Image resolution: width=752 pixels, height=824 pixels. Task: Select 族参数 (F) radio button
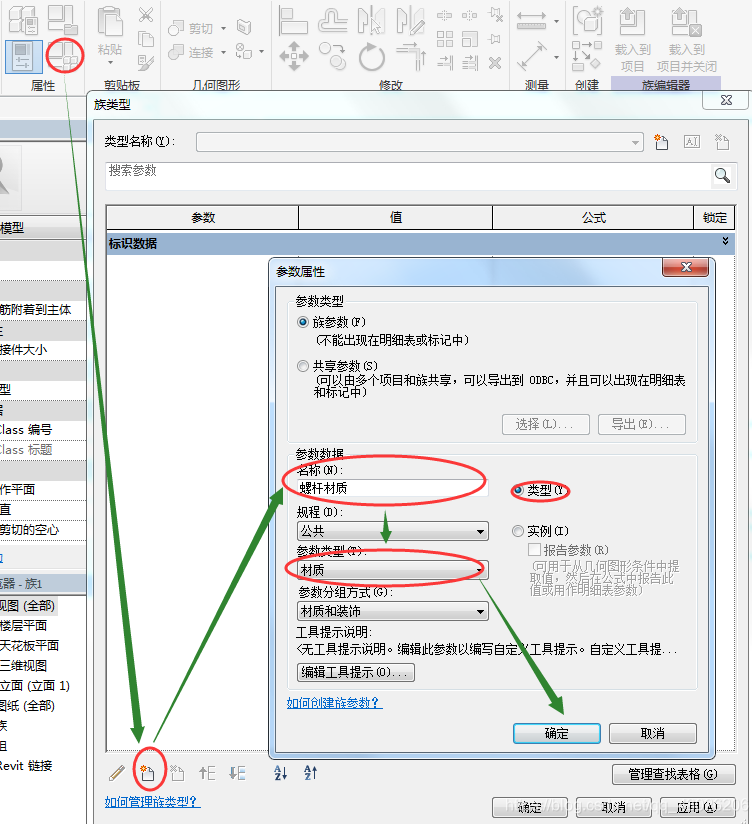point(303,322)
